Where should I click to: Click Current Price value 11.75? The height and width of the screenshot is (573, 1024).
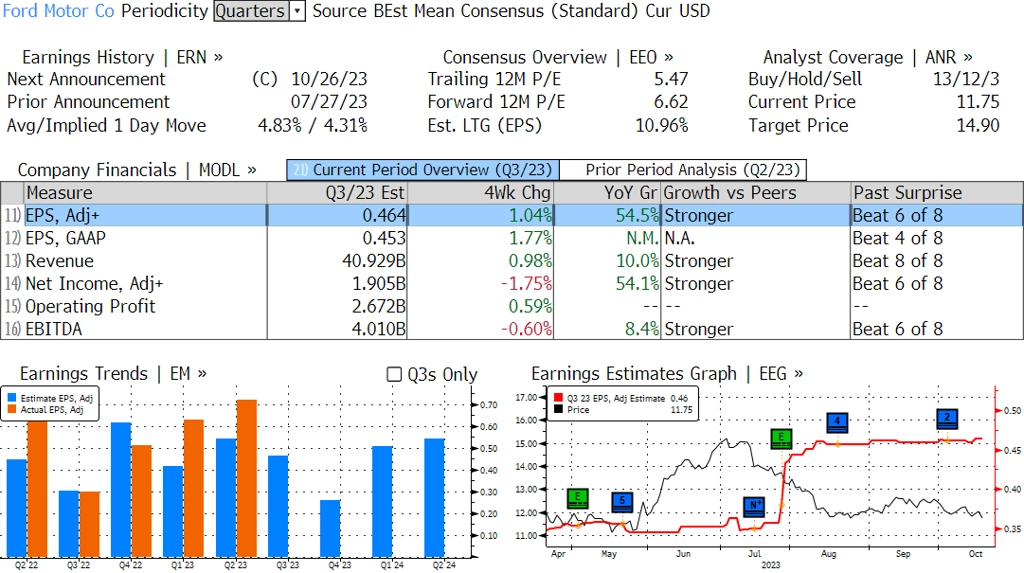(x=978, y=102)
